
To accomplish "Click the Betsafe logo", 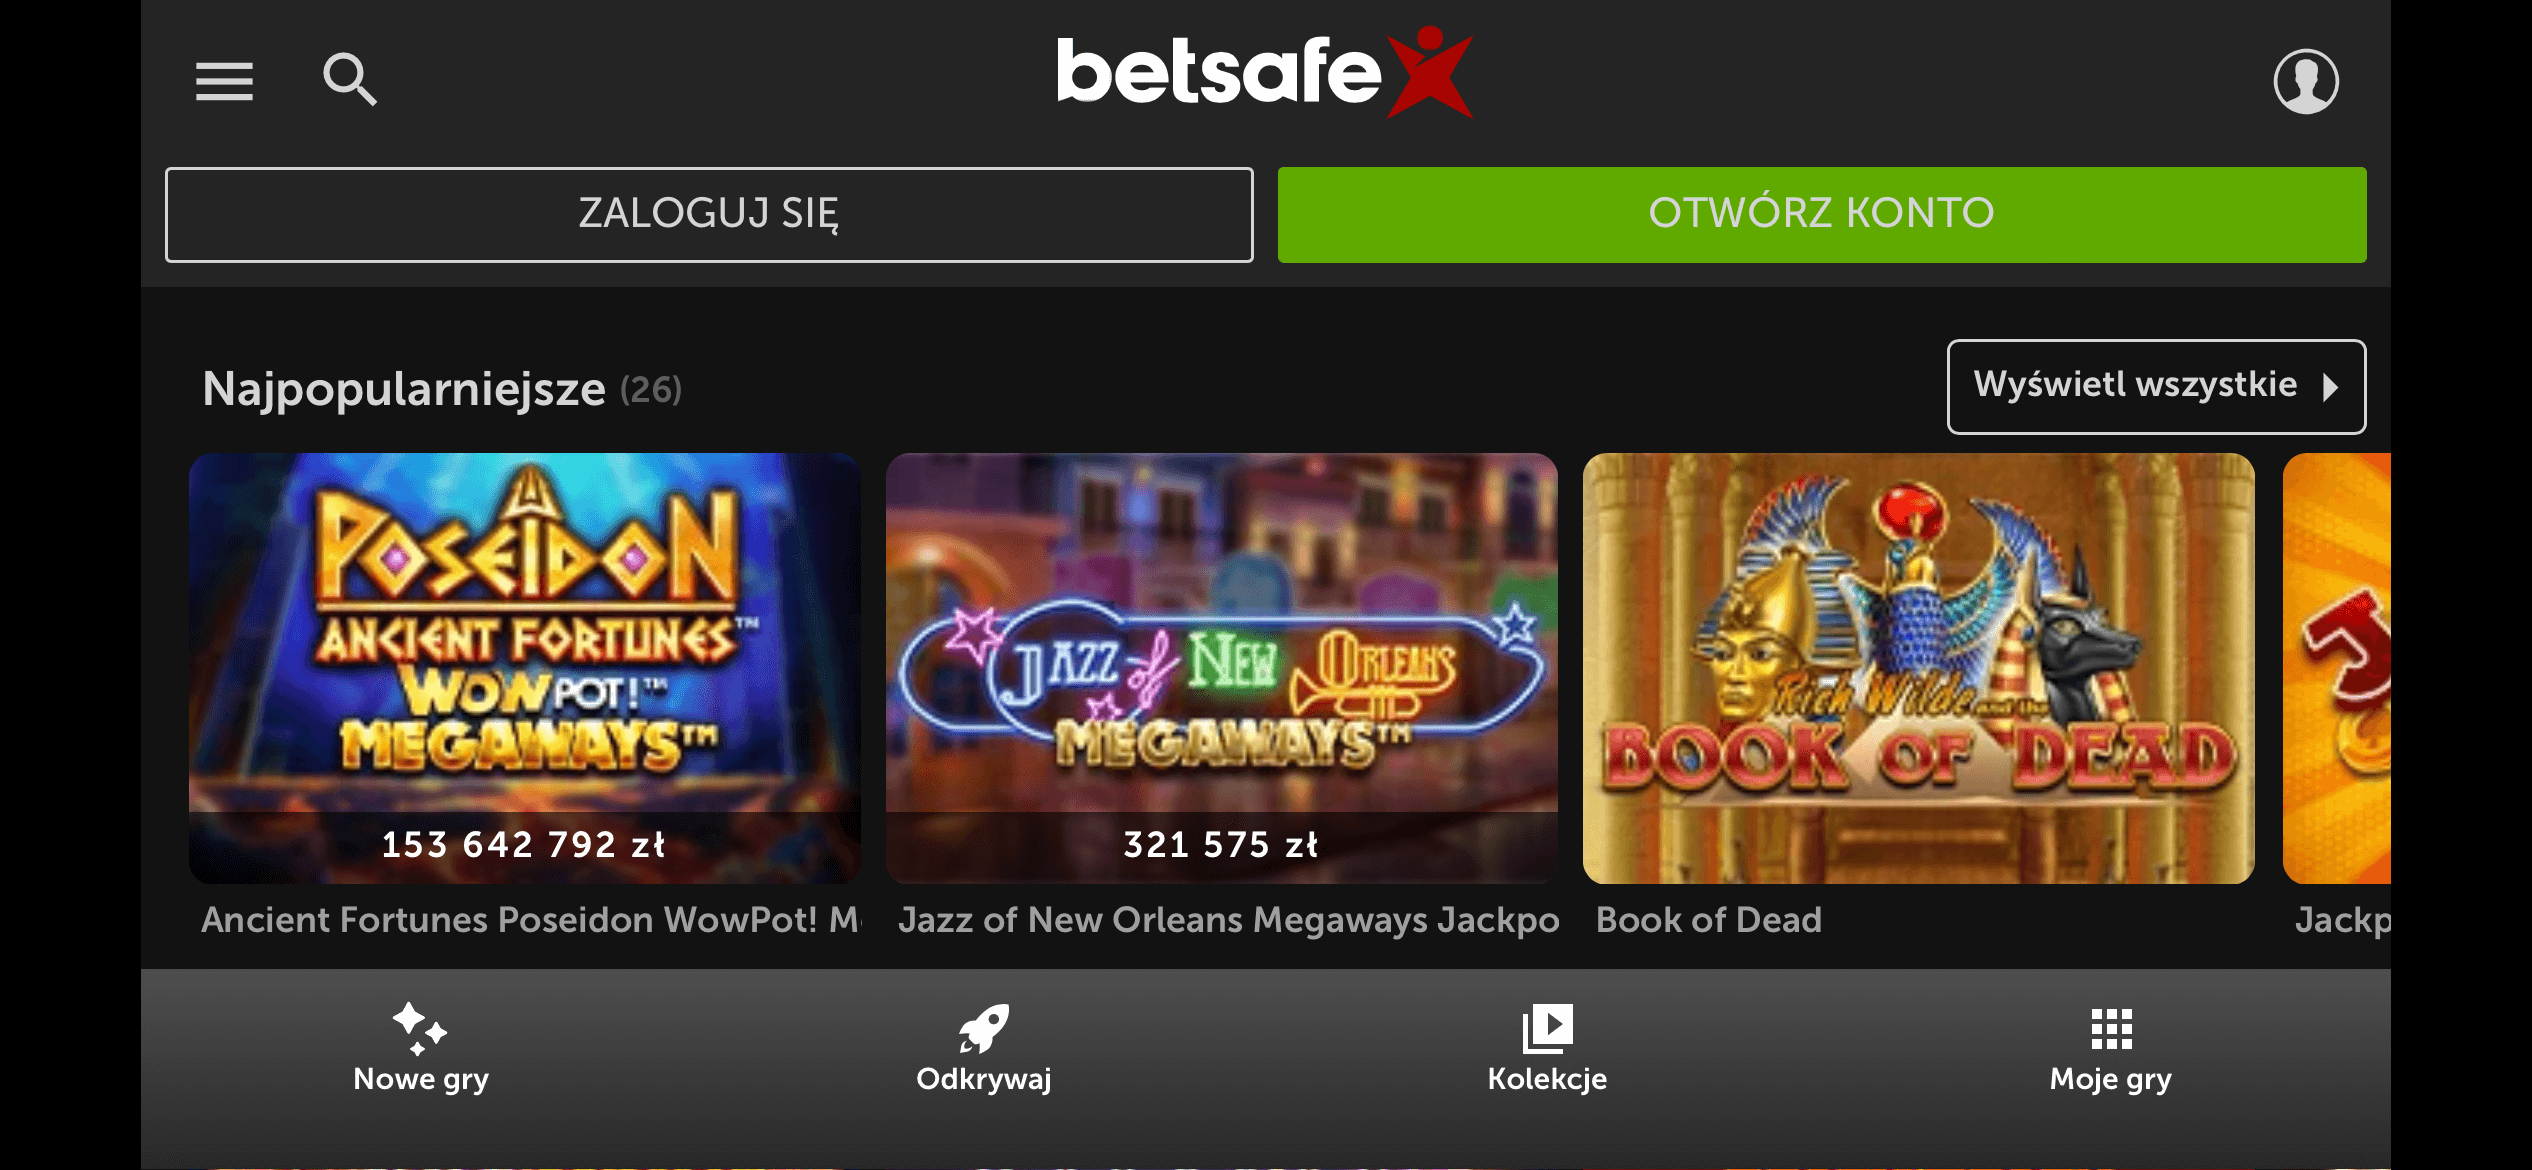I will coord(1265,72).
